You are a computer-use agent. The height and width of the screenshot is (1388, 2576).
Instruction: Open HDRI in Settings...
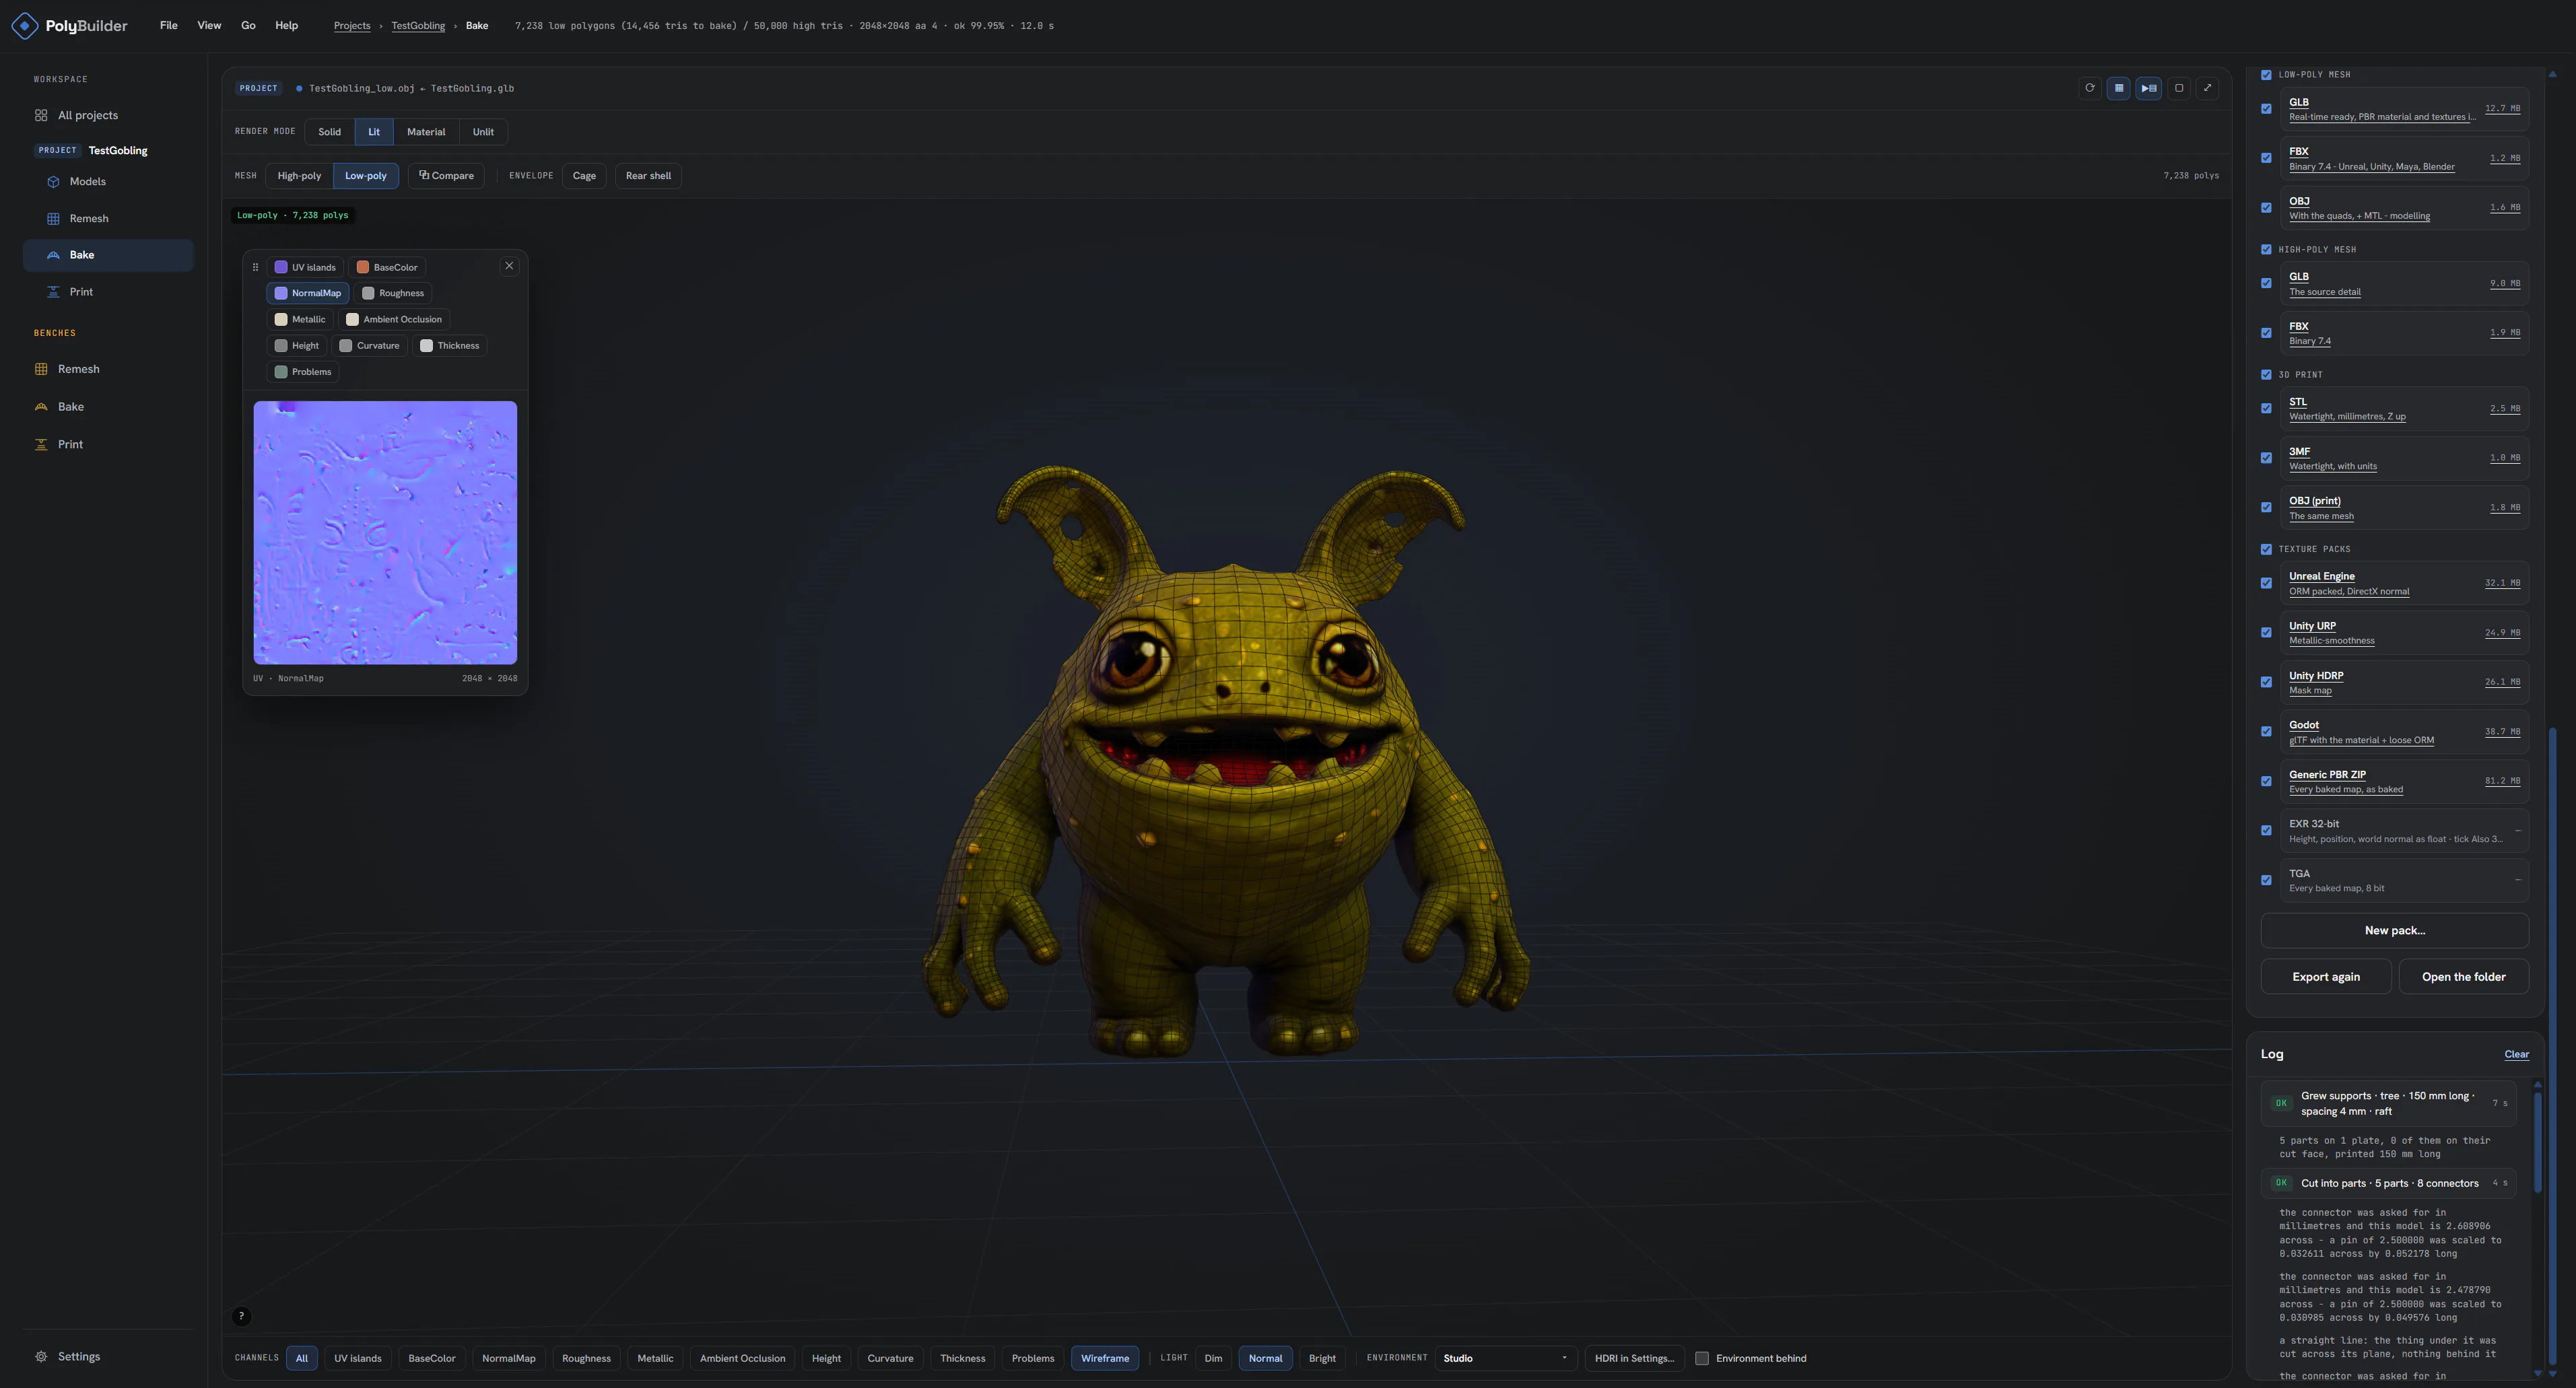(1634, 1358)
